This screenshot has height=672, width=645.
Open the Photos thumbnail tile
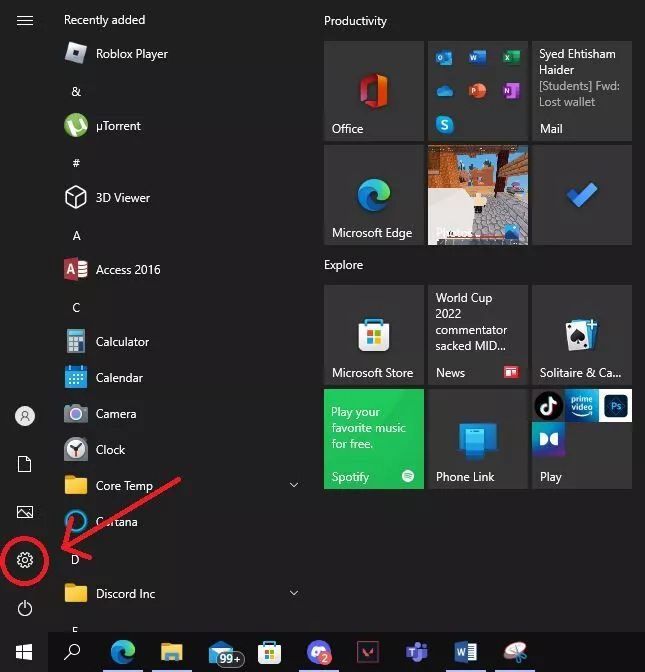477,195
